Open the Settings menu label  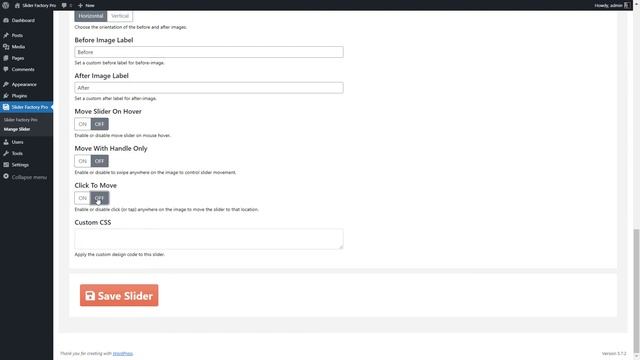20,165
